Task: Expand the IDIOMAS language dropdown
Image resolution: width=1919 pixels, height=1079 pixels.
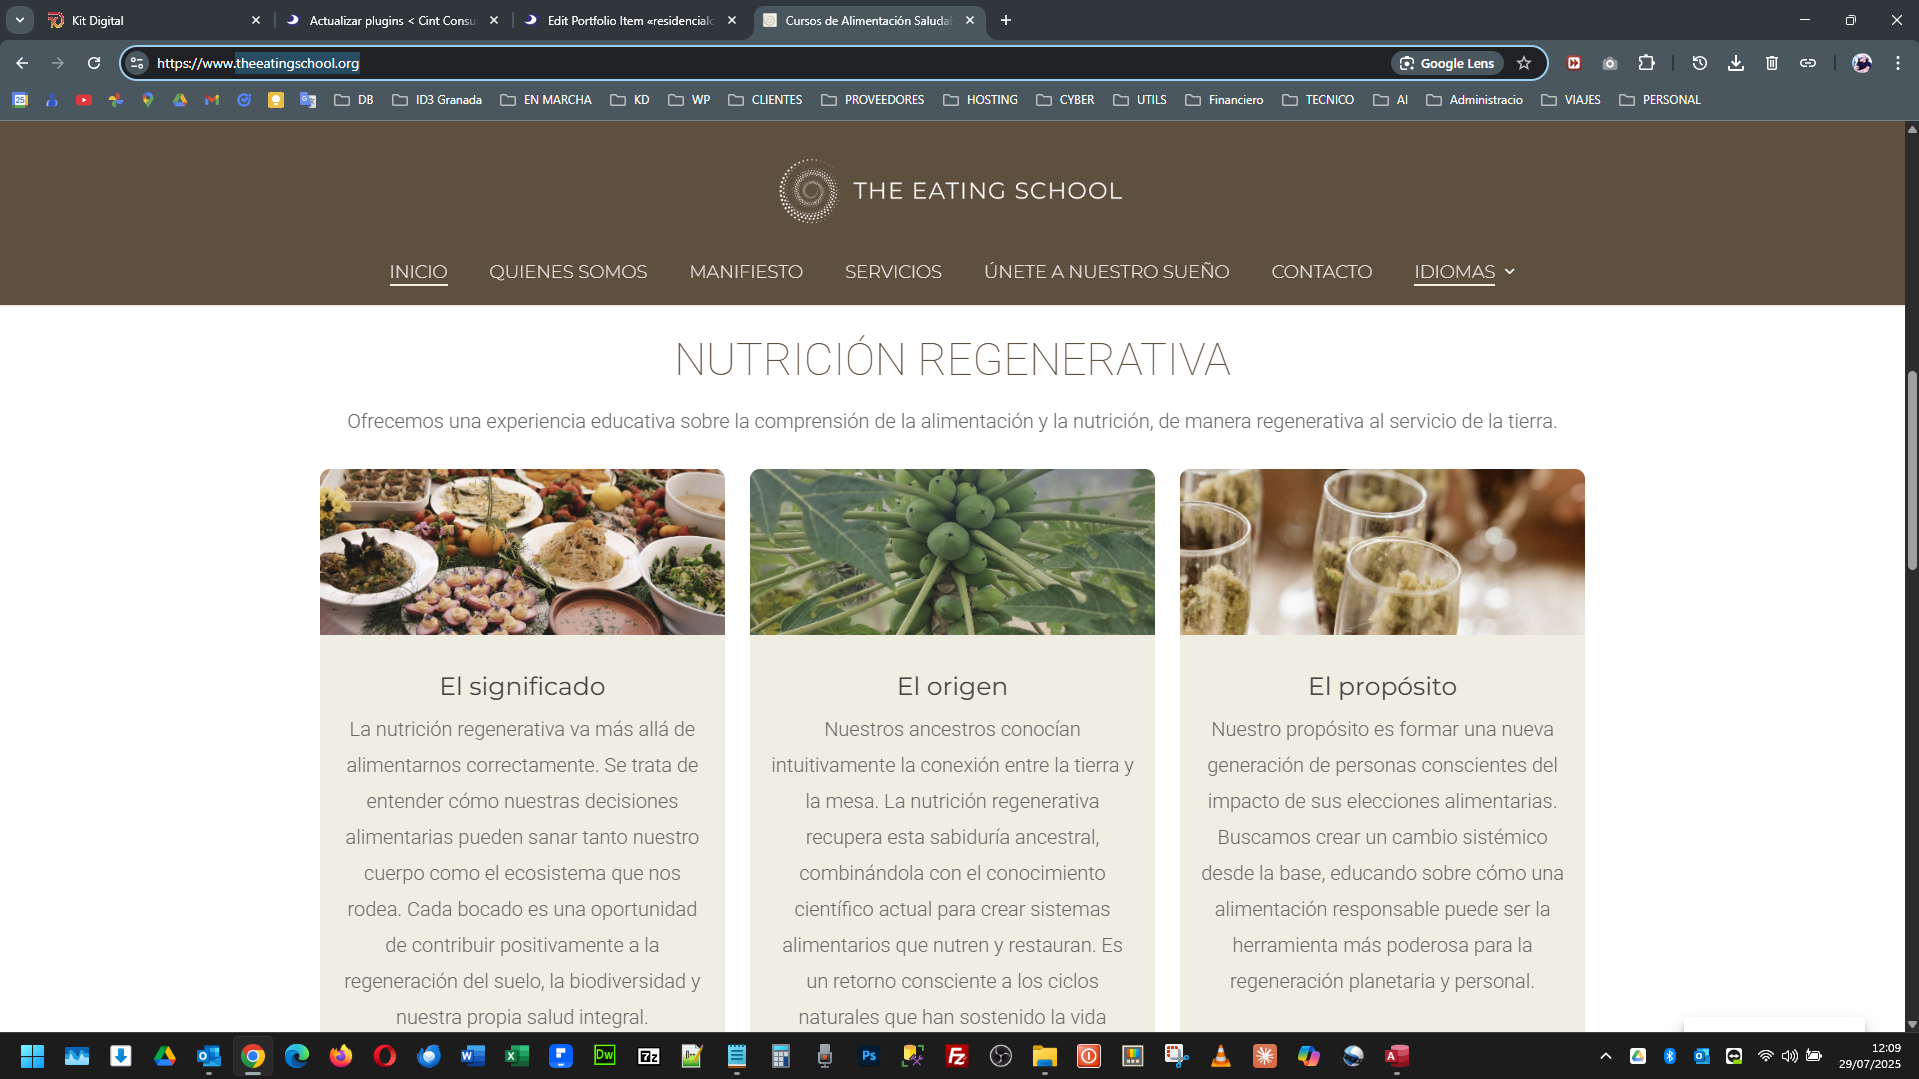Action: [x=1464, y=272]
